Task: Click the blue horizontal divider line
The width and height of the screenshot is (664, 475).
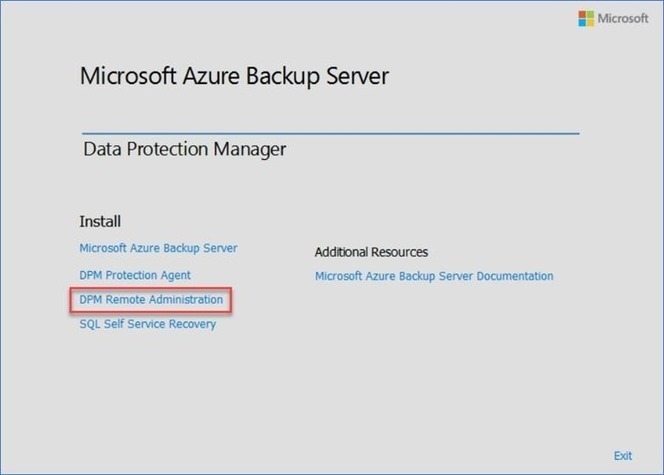Action: (x=331, y=134)
